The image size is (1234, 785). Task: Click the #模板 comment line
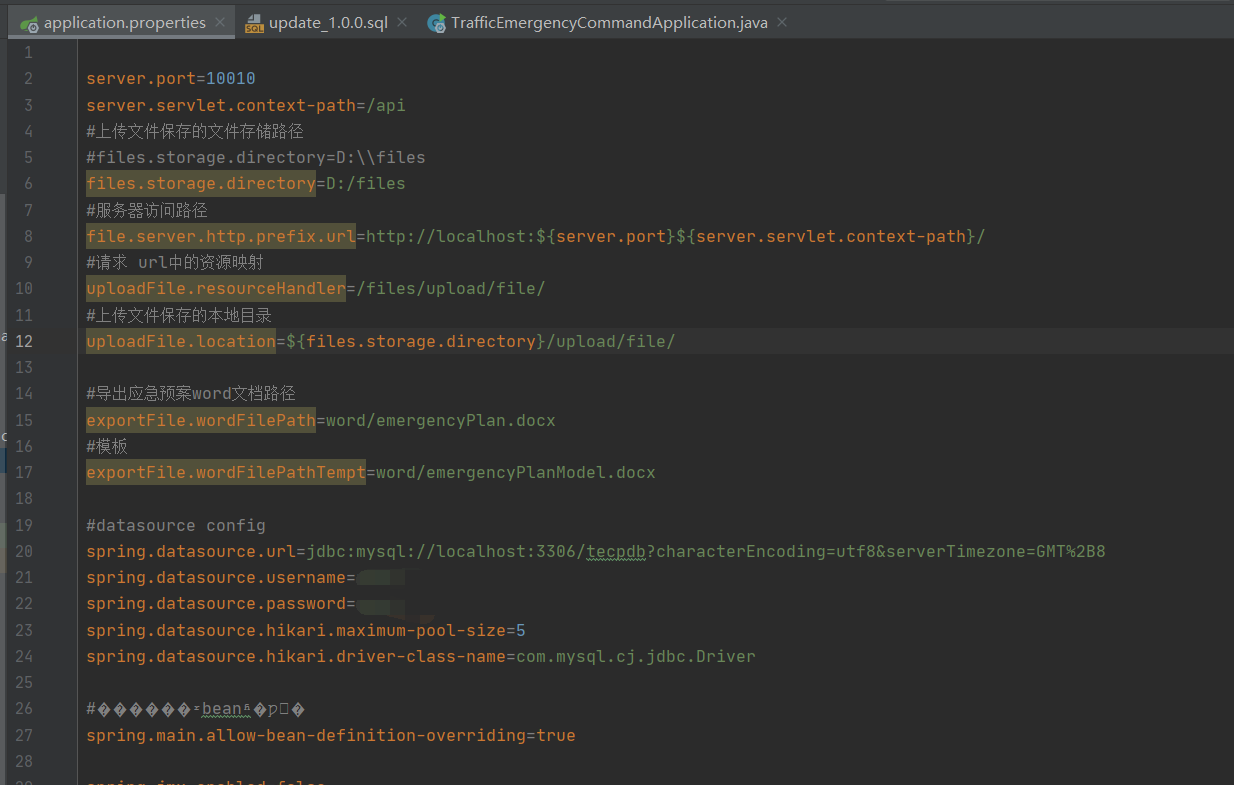click(107, 446)
